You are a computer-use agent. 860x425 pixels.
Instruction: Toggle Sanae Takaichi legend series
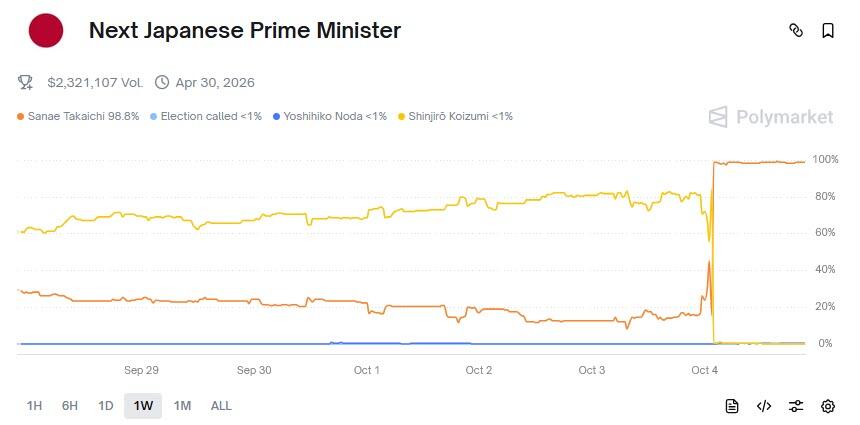click(79, 117)
